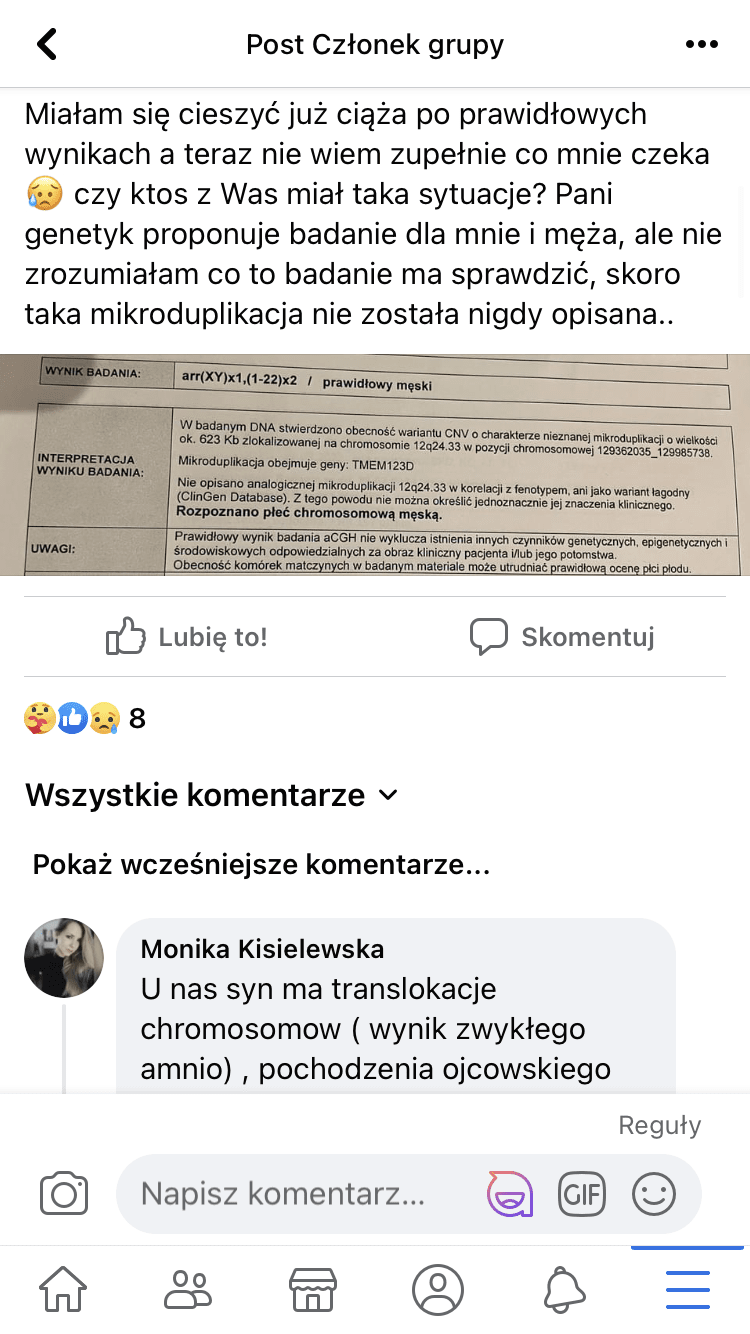This screenshot has height=1334, width=750.
Task: Open the avatar sticker picker
Action: [x=509, y=1193]
